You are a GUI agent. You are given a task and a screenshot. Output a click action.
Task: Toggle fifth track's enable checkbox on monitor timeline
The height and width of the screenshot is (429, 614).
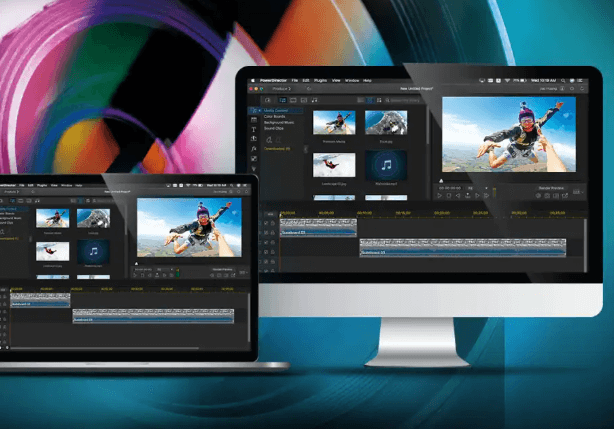pyautogui.click(x=266, y=261)
